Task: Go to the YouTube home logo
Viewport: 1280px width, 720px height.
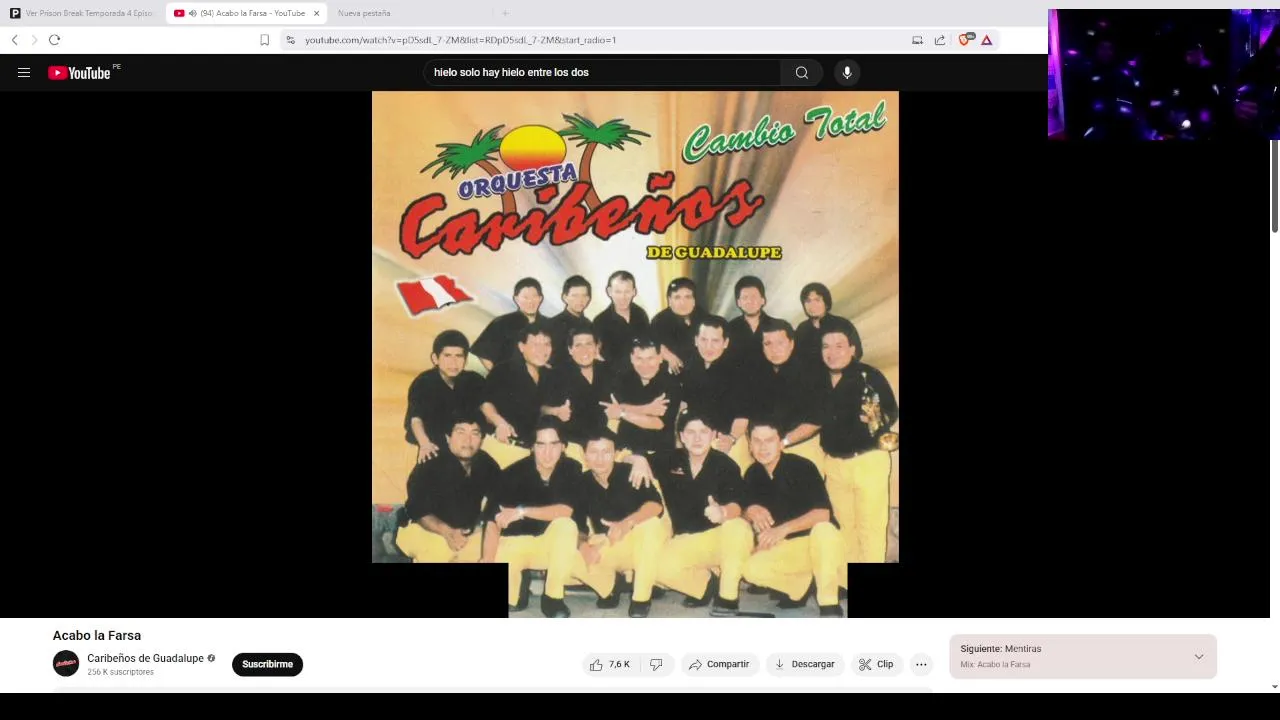Action: point(80,72)
